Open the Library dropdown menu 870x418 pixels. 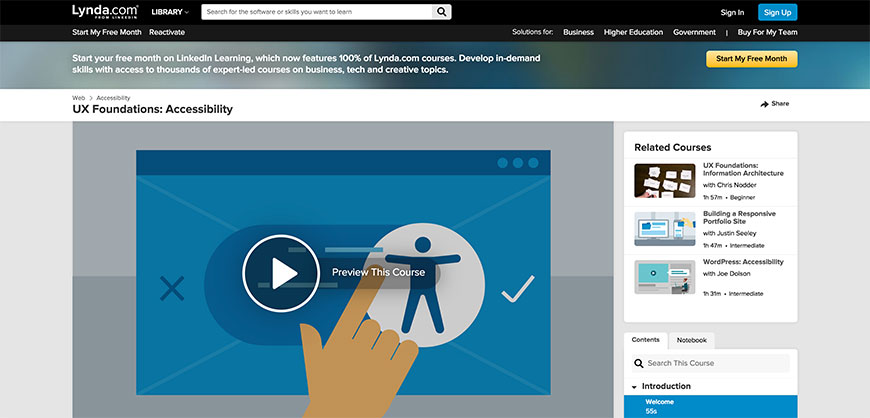(x=170, y=12)
